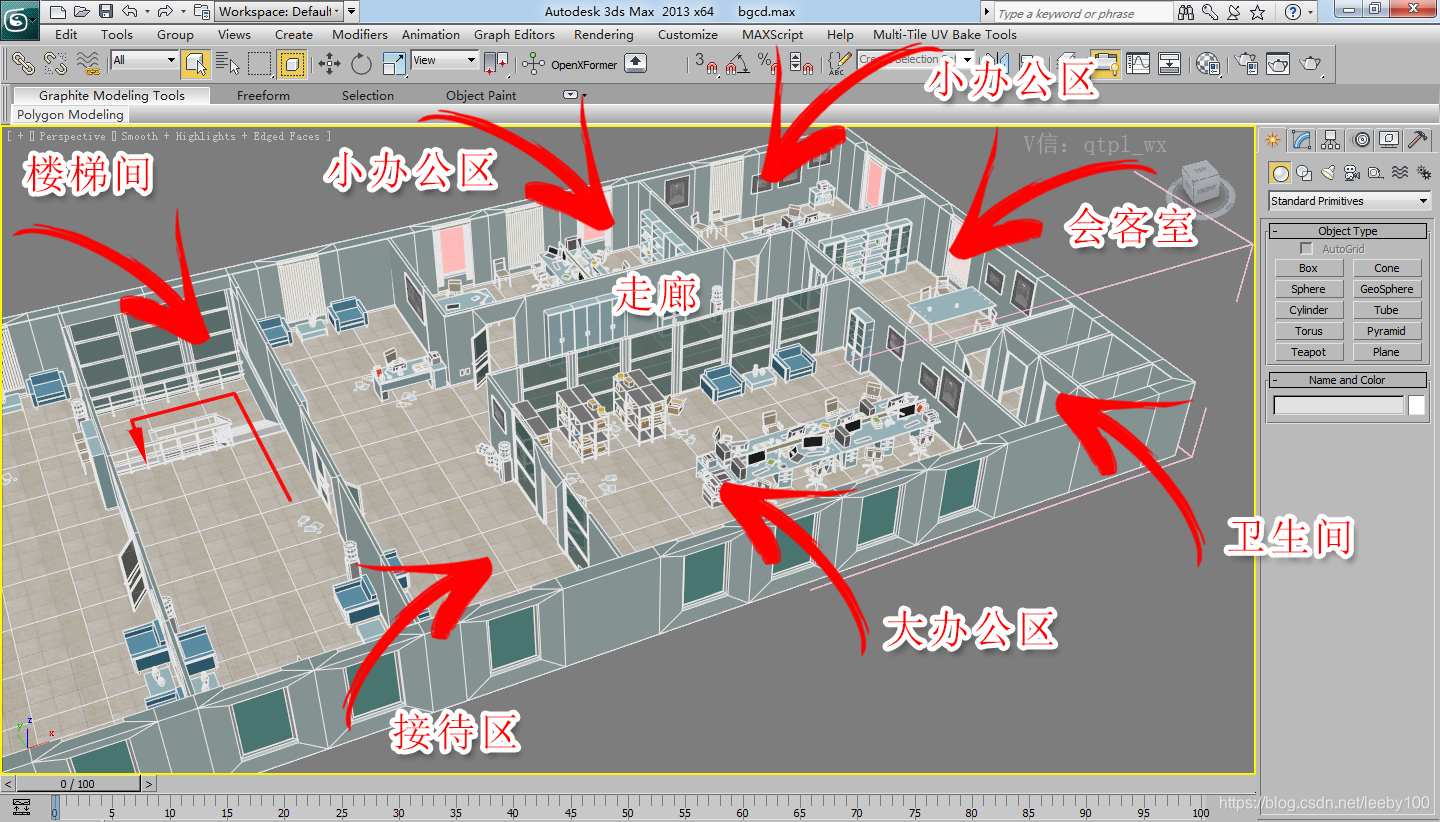1440x822 pixels.
Task: Open the 3ds Max application menu button
Action: [x=20, y=18]
